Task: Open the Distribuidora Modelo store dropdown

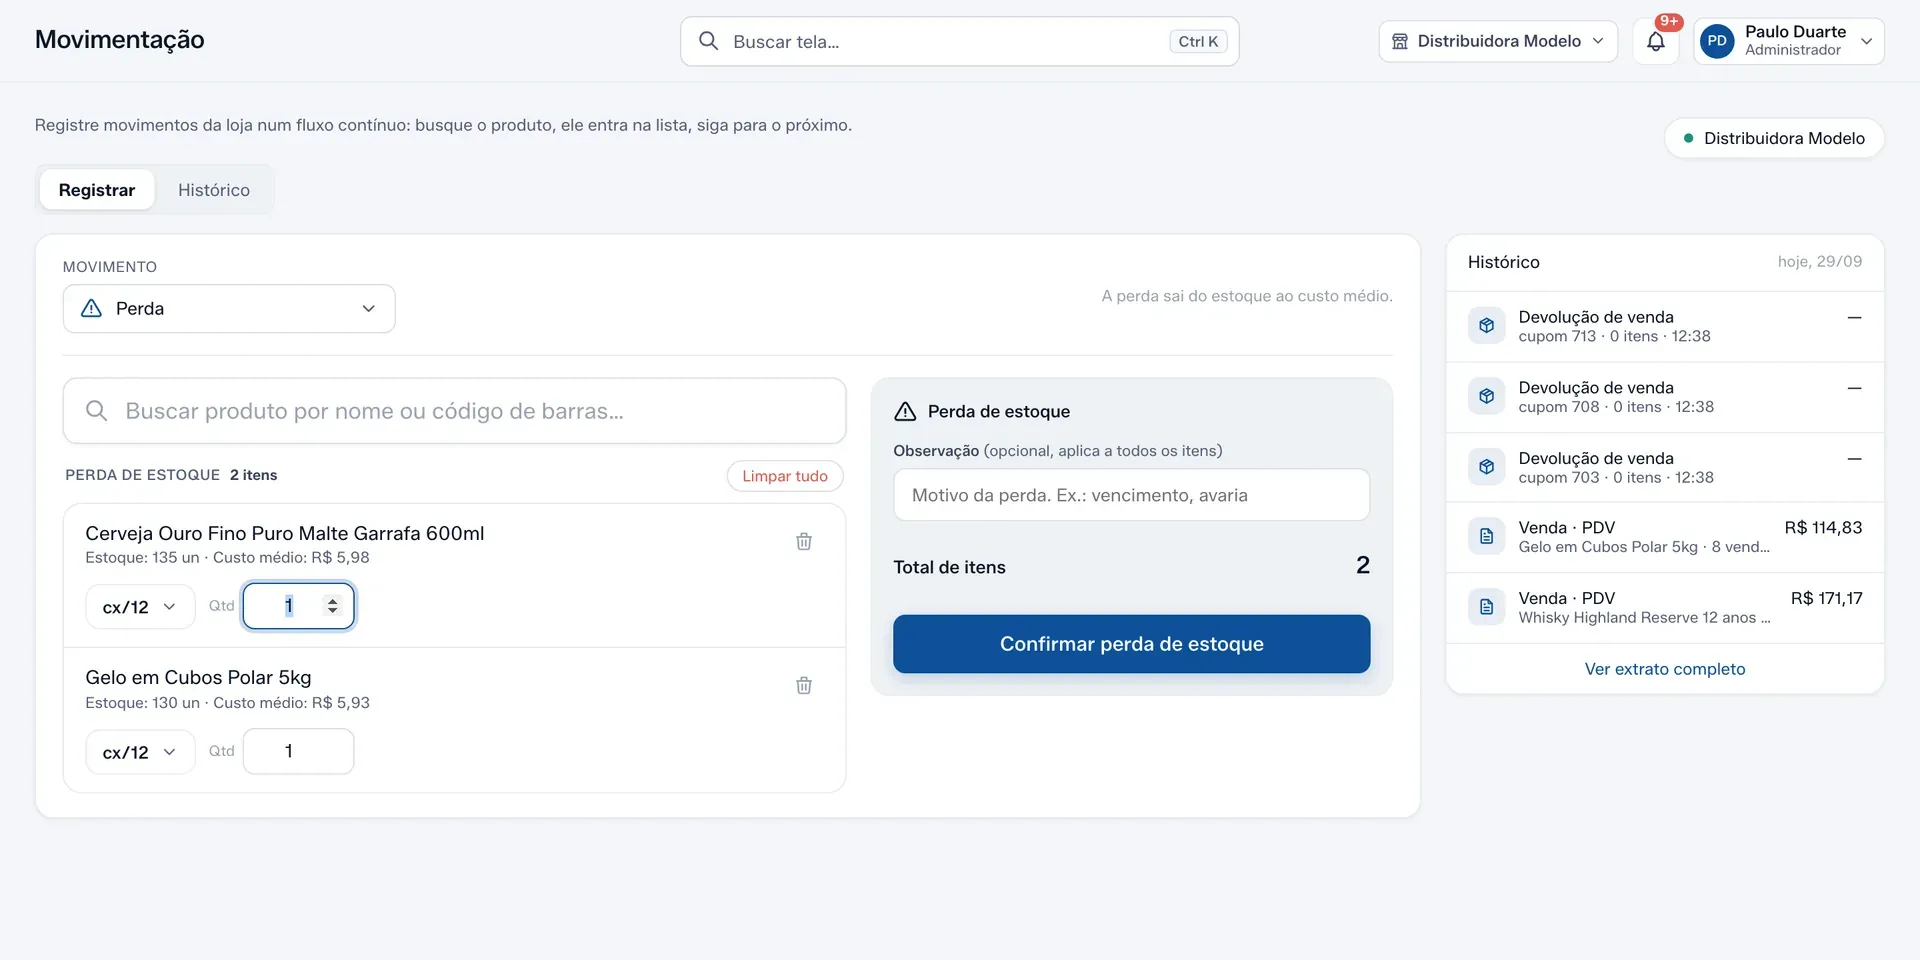Action: [1498, 41]
